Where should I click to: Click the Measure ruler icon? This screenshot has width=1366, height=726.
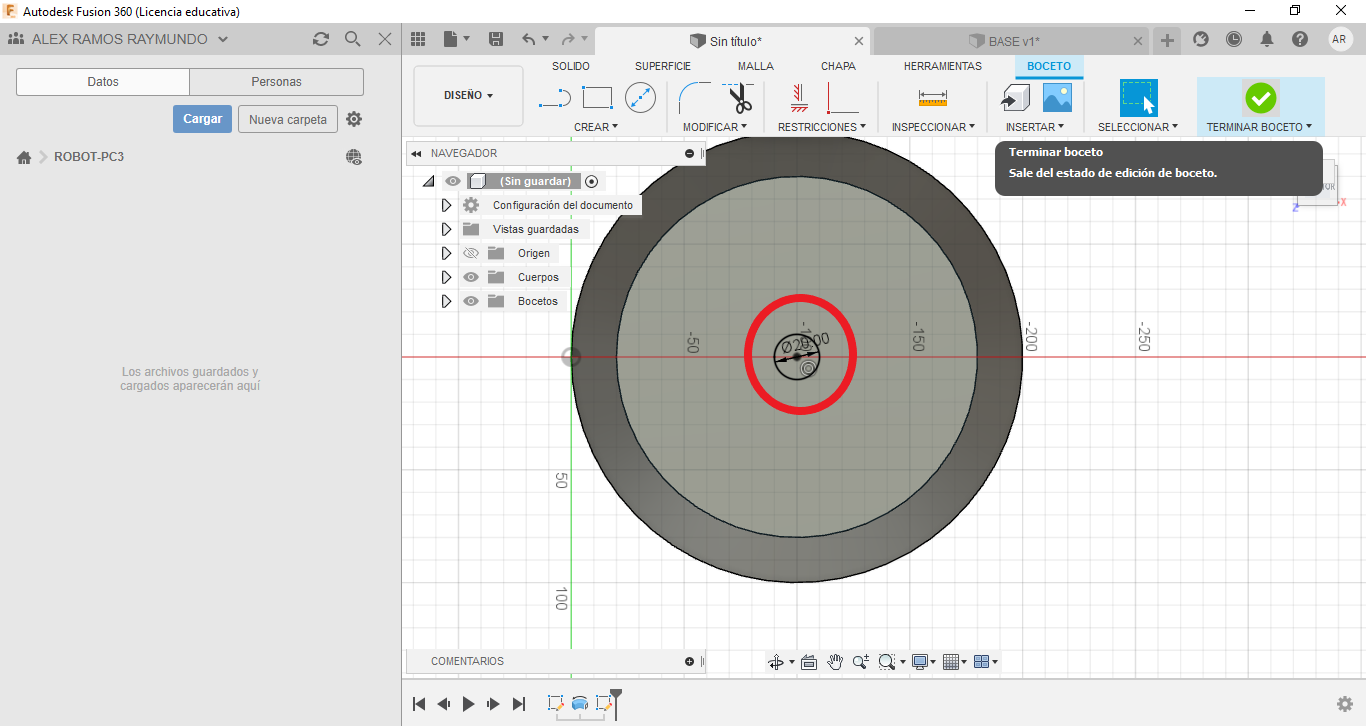(x=932, y=98)
